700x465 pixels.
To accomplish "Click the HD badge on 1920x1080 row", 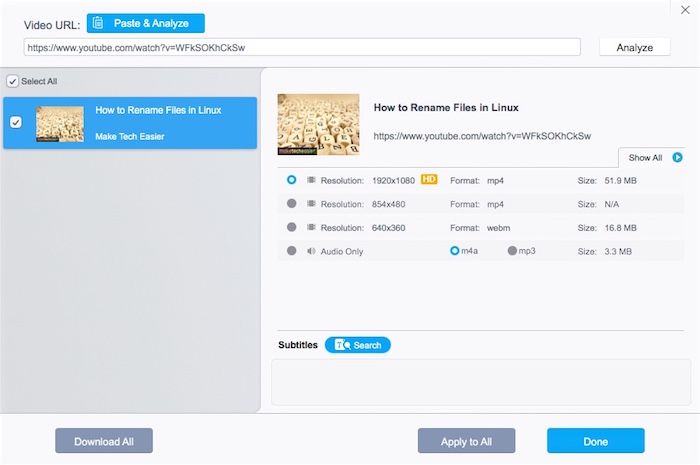I will (x=429, y=179).
